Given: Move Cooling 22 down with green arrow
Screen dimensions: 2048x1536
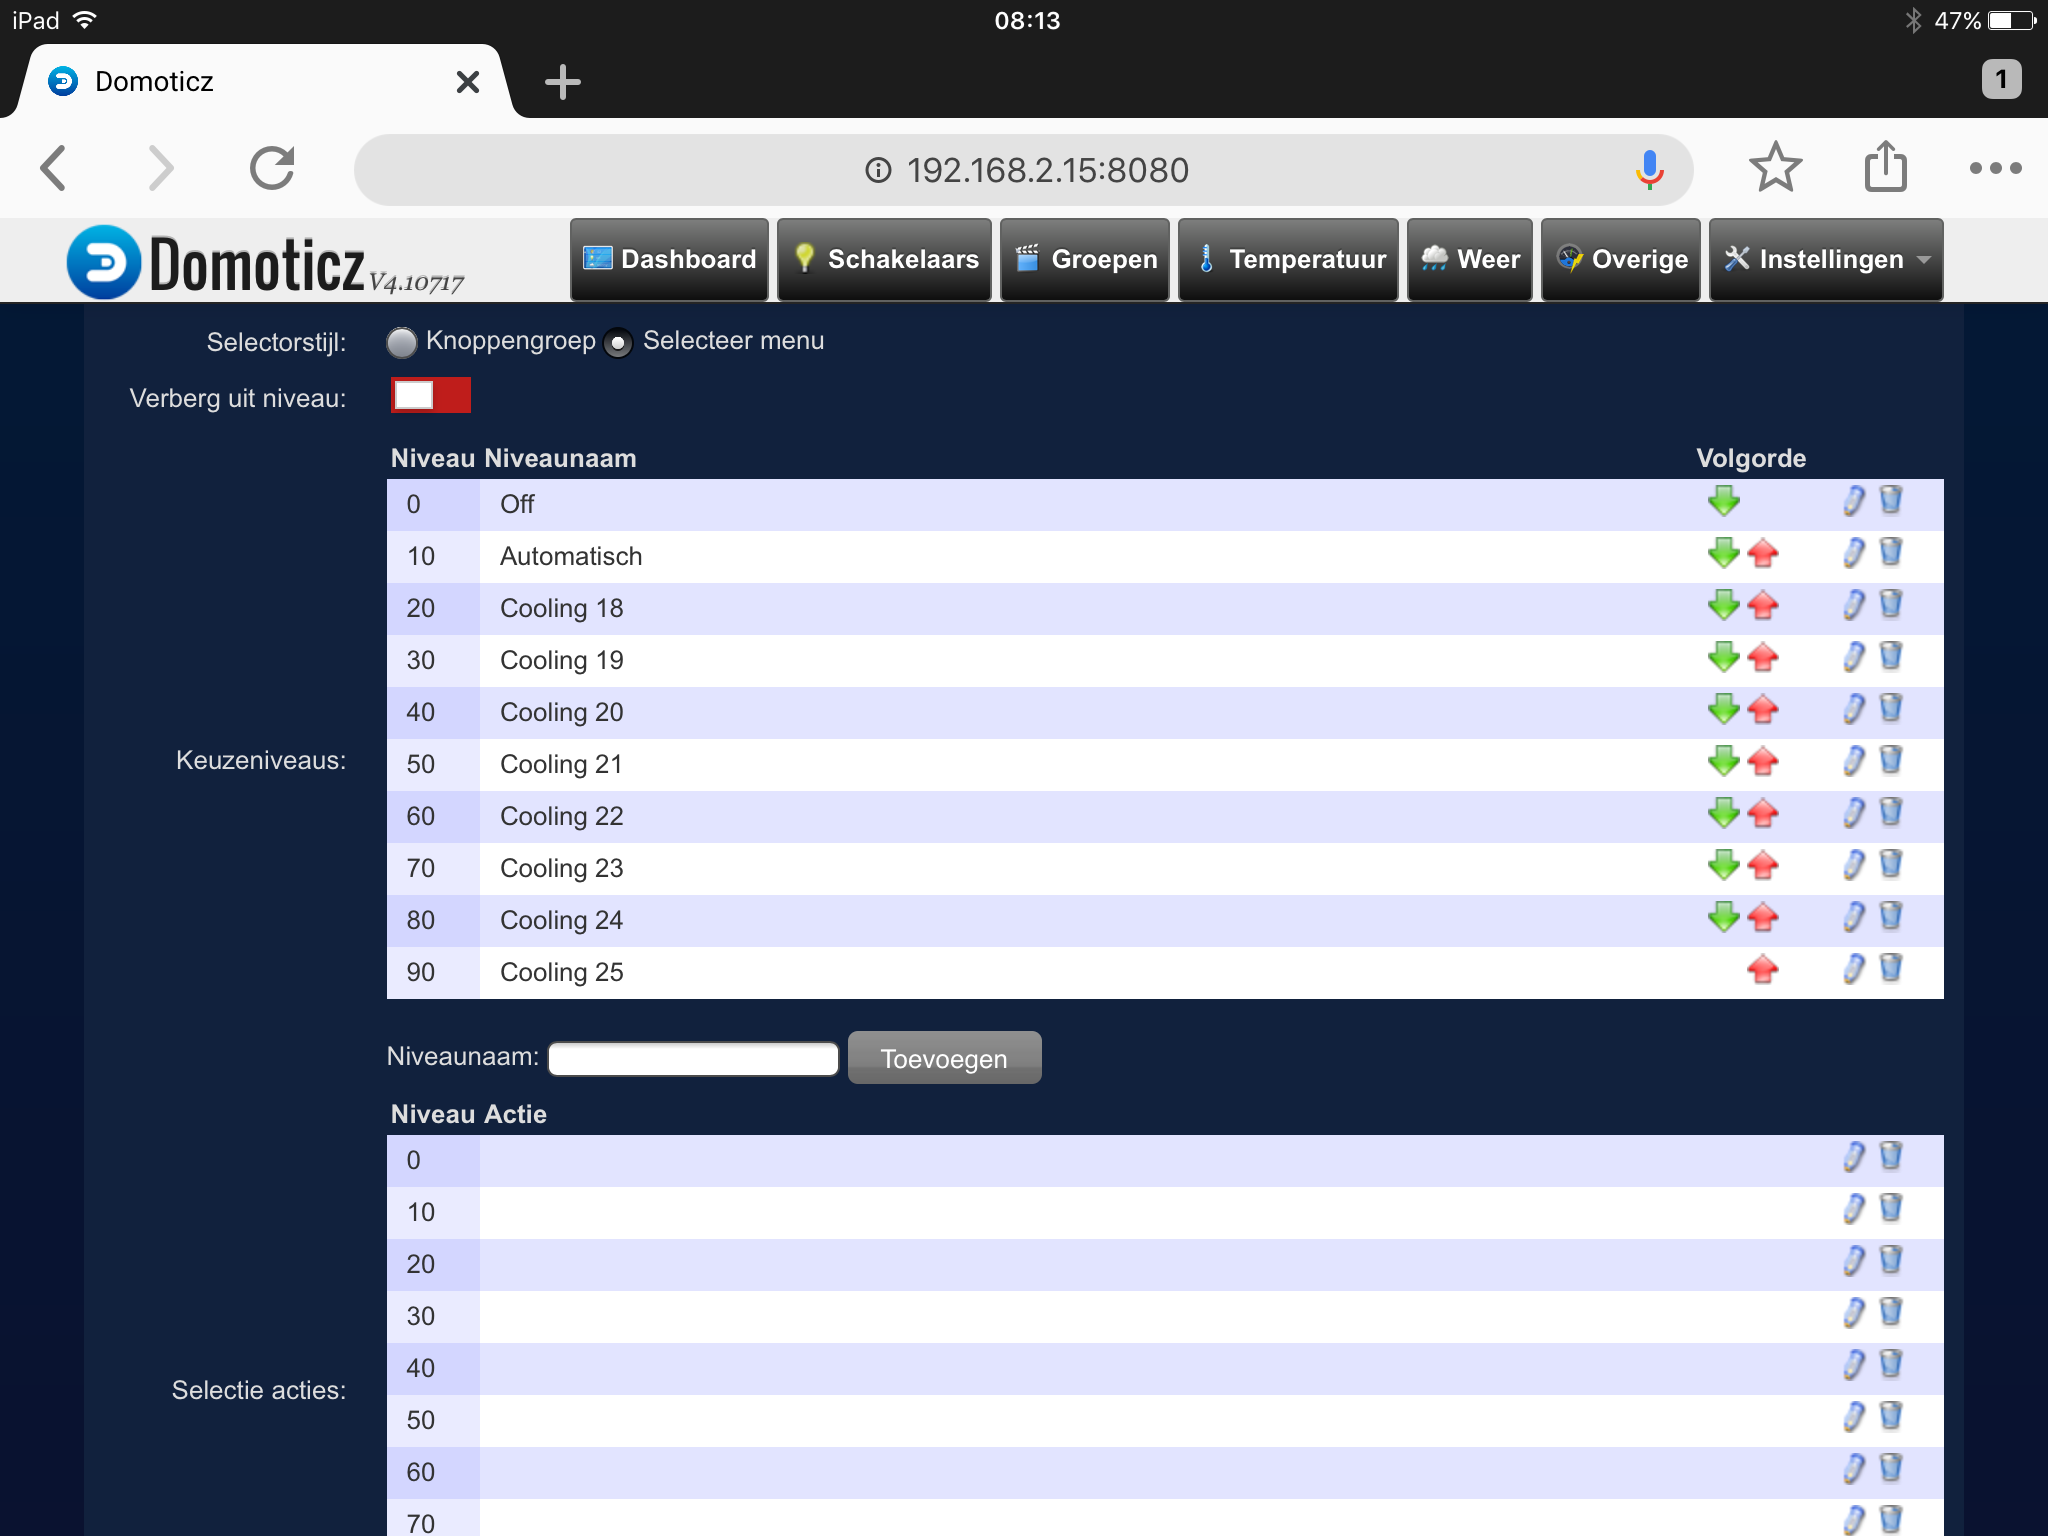Looking at the screenshot, I should pyautogui.click(x=1723, y=813).
